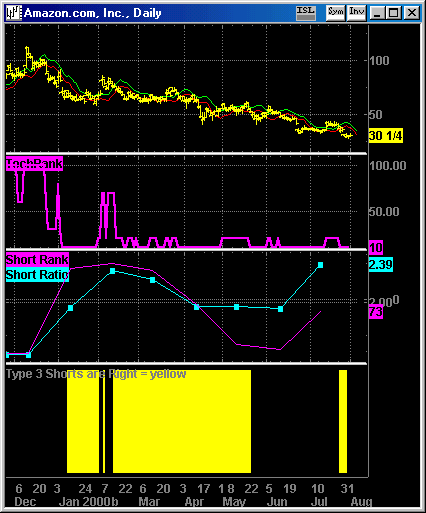Screen dimensions: 426x513
Task: Click the Amazon.com, Inc., Daily title text
Action: tap(93, 13)
